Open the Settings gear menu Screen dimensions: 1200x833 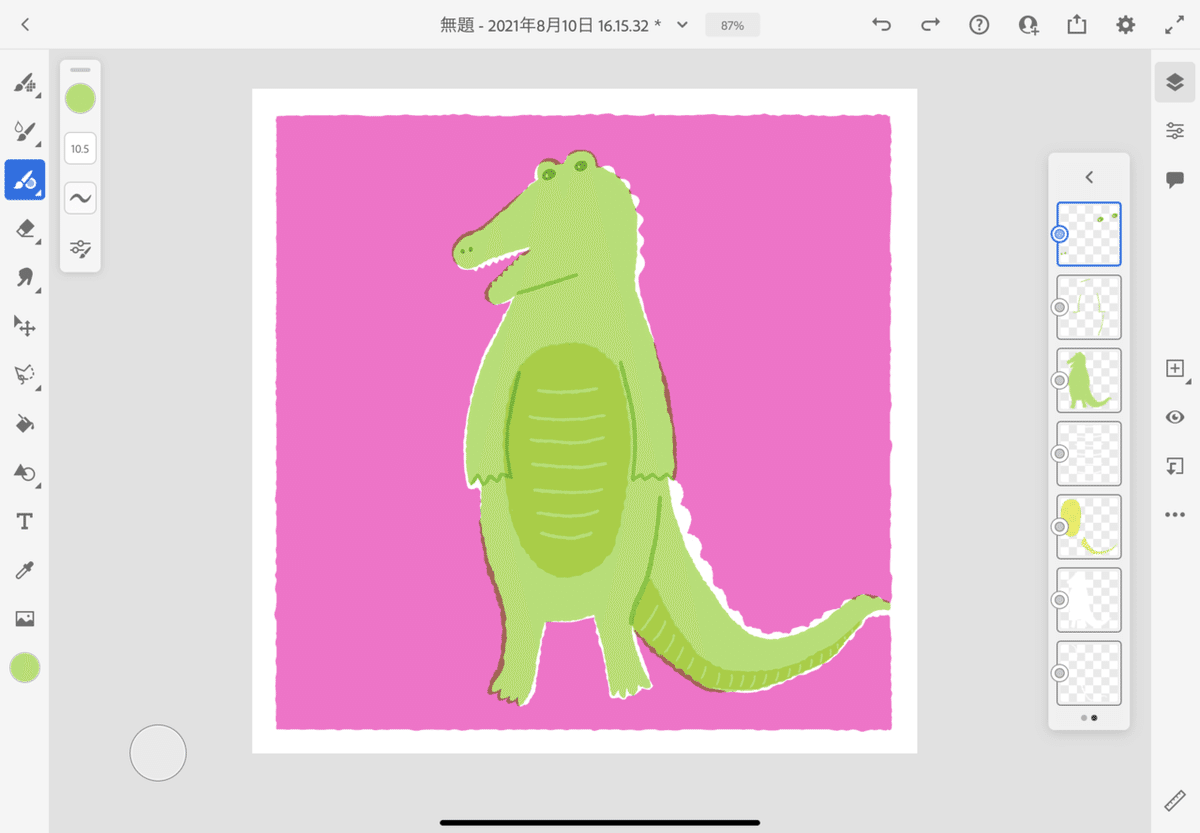click(1125, 24)
